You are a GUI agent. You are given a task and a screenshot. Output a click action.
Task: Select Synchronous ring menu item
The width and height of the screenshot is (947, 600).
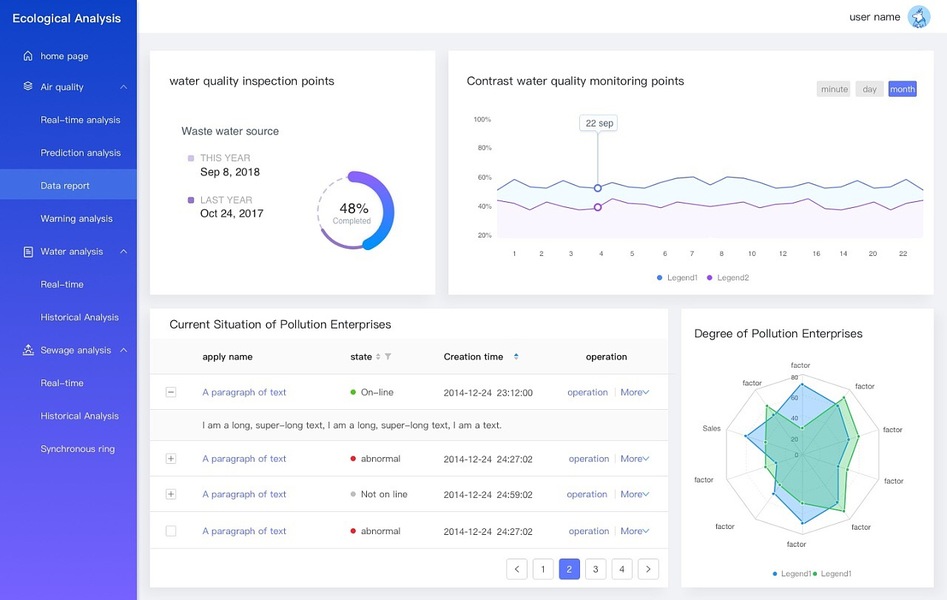pos(78,449)
